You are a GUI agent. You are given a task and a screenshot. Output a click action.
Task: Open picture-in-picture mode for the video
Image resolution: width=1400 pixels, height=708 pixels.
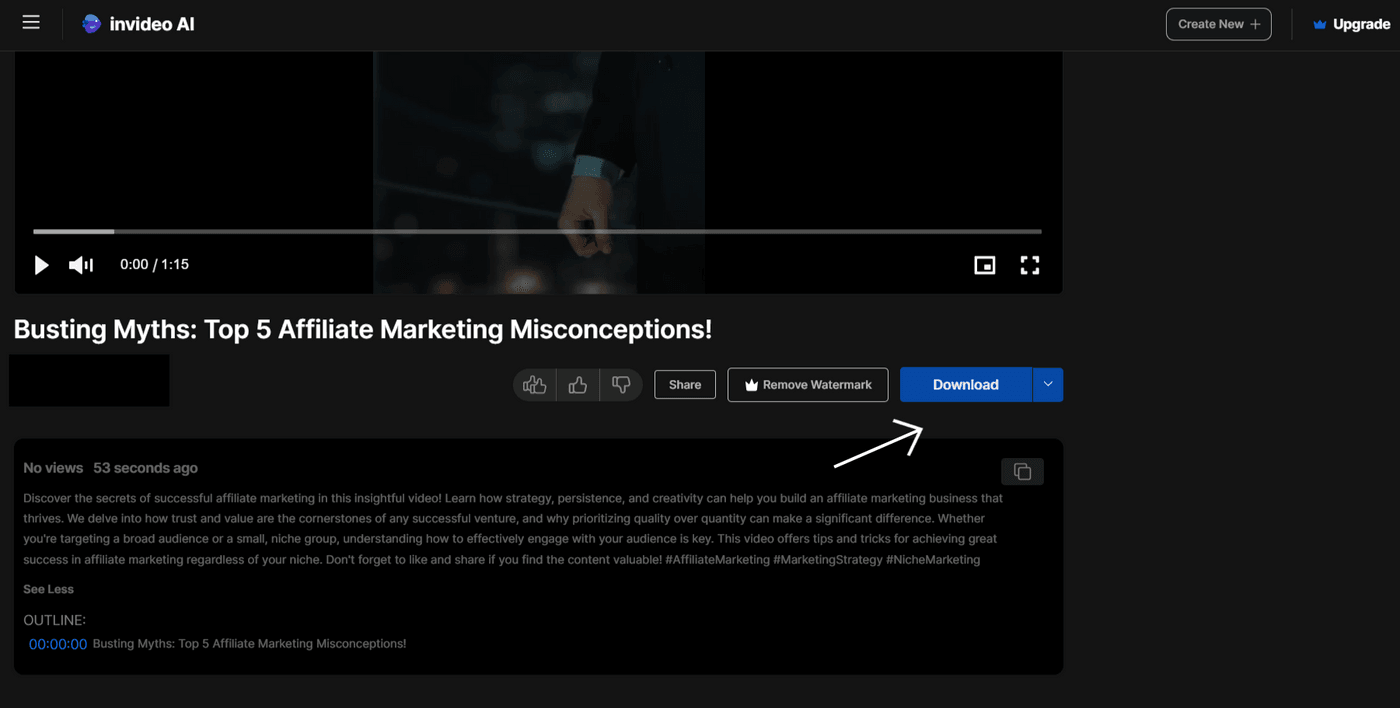985,264
